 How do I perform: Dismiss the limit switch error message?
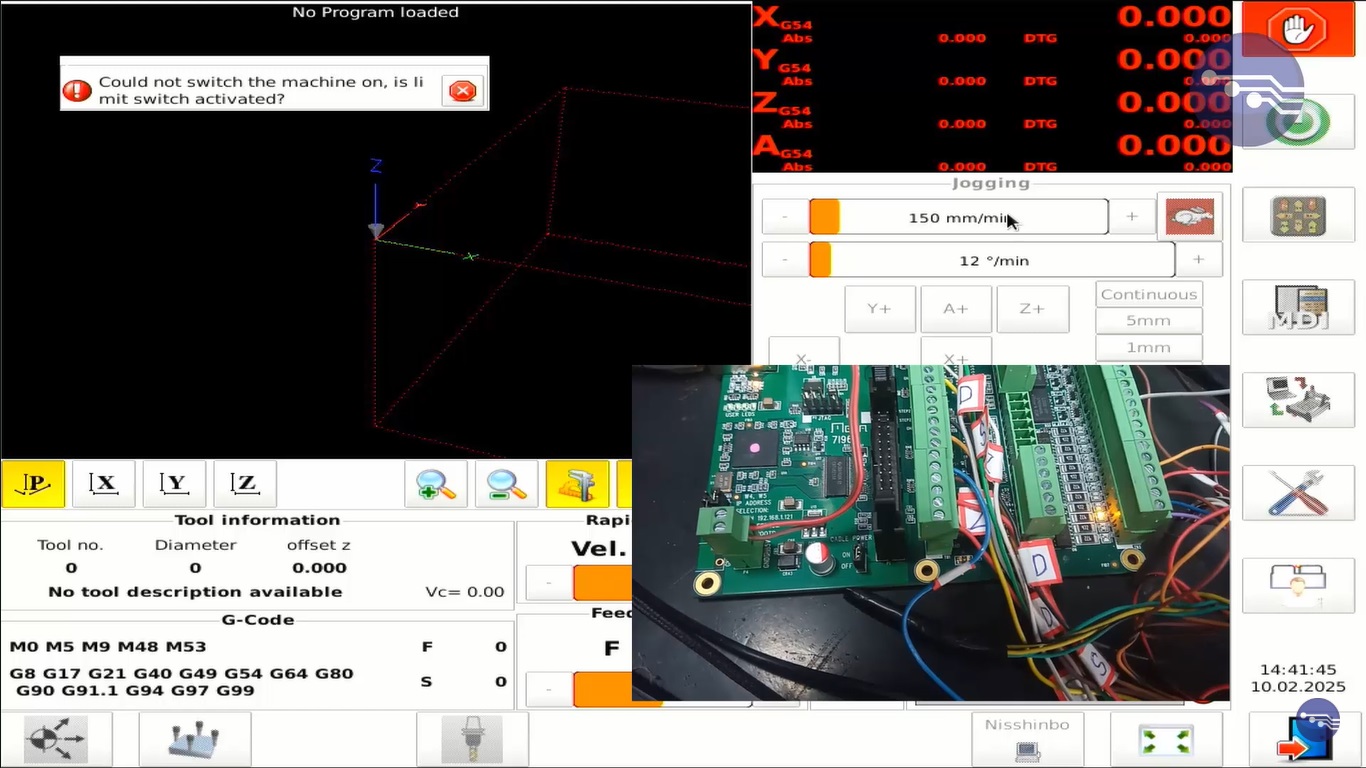pos(462,91)
